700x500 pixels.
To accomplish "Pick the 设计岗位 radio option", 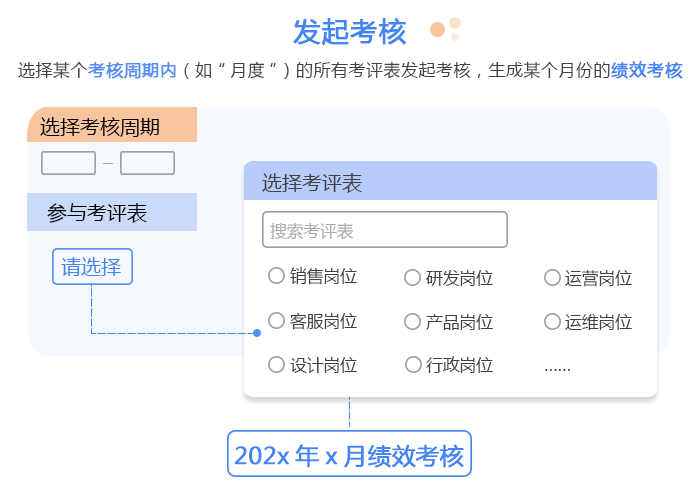I will tap(277, 365).
